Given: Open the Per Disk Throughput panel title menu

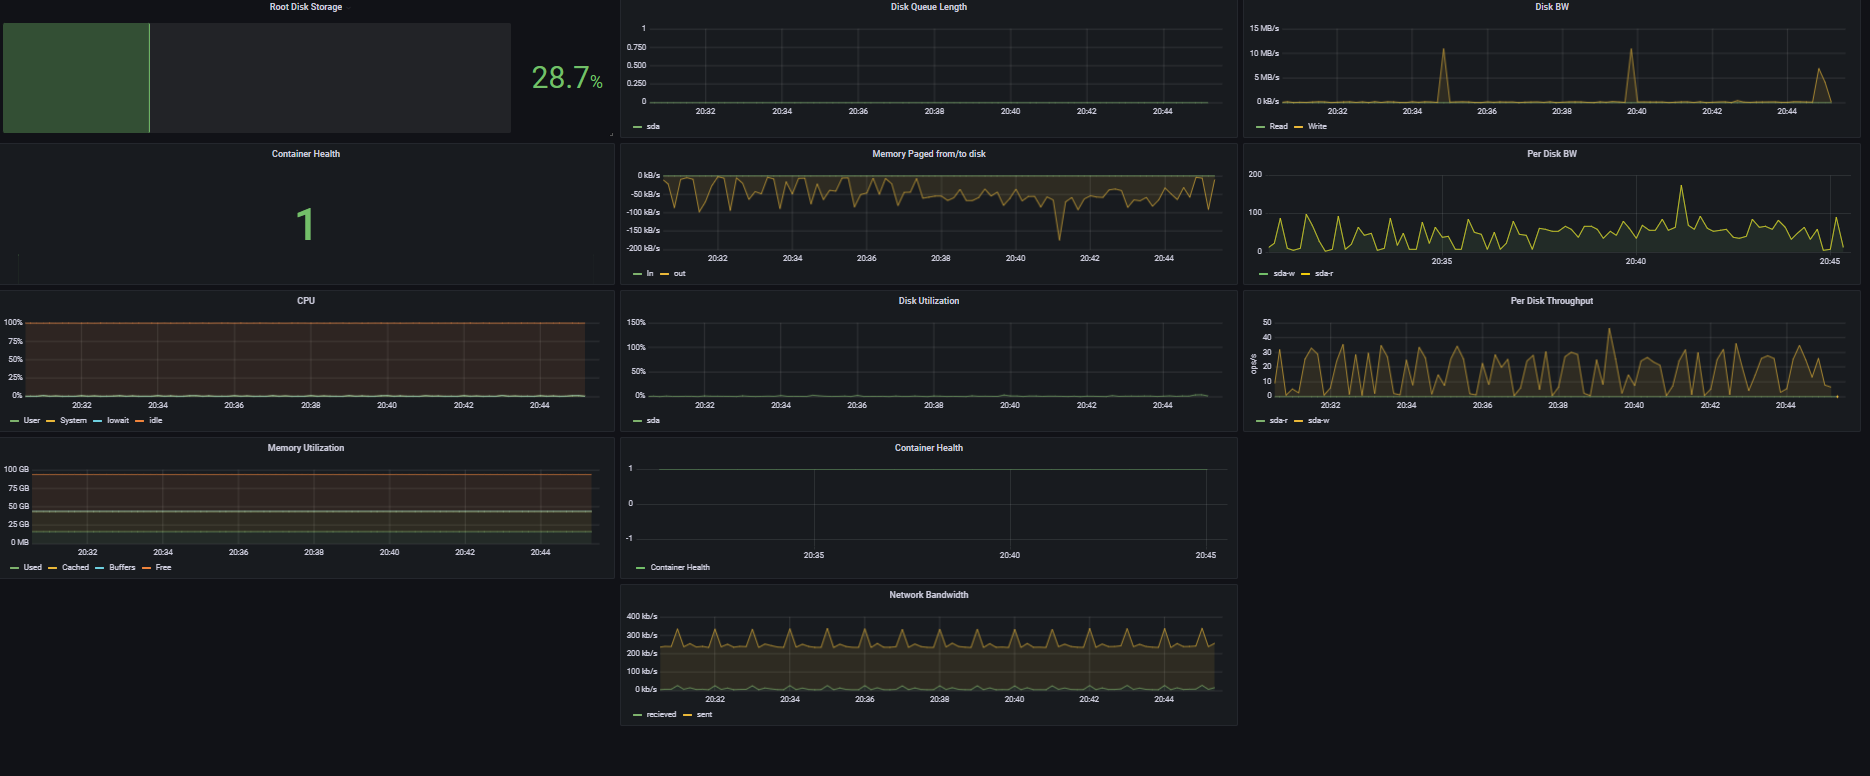Looking at the screenshot, I should point(1551,301).
